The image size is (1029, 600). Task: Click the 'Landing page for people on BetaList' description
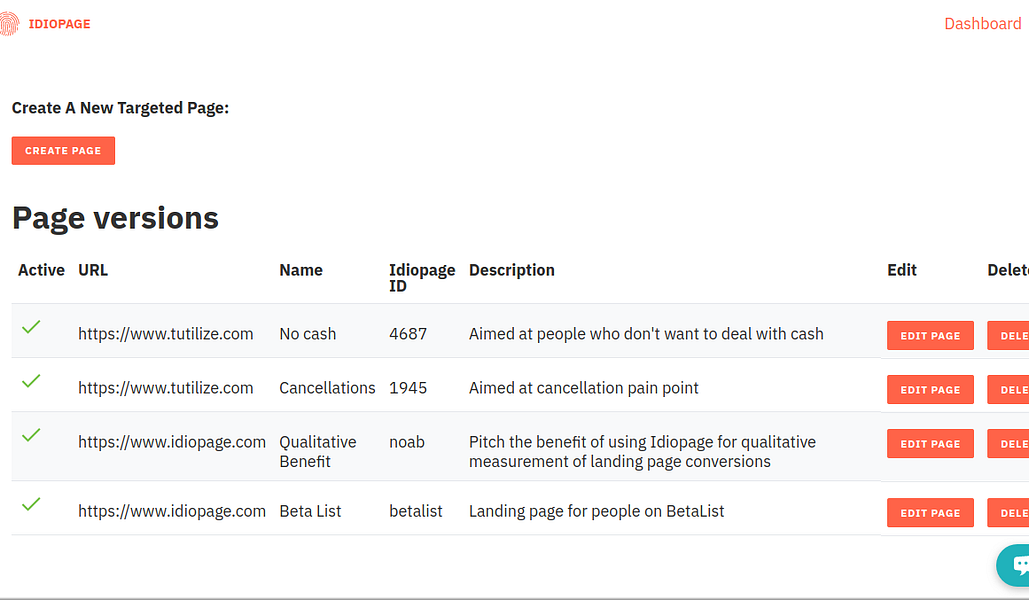pos(597,511)
